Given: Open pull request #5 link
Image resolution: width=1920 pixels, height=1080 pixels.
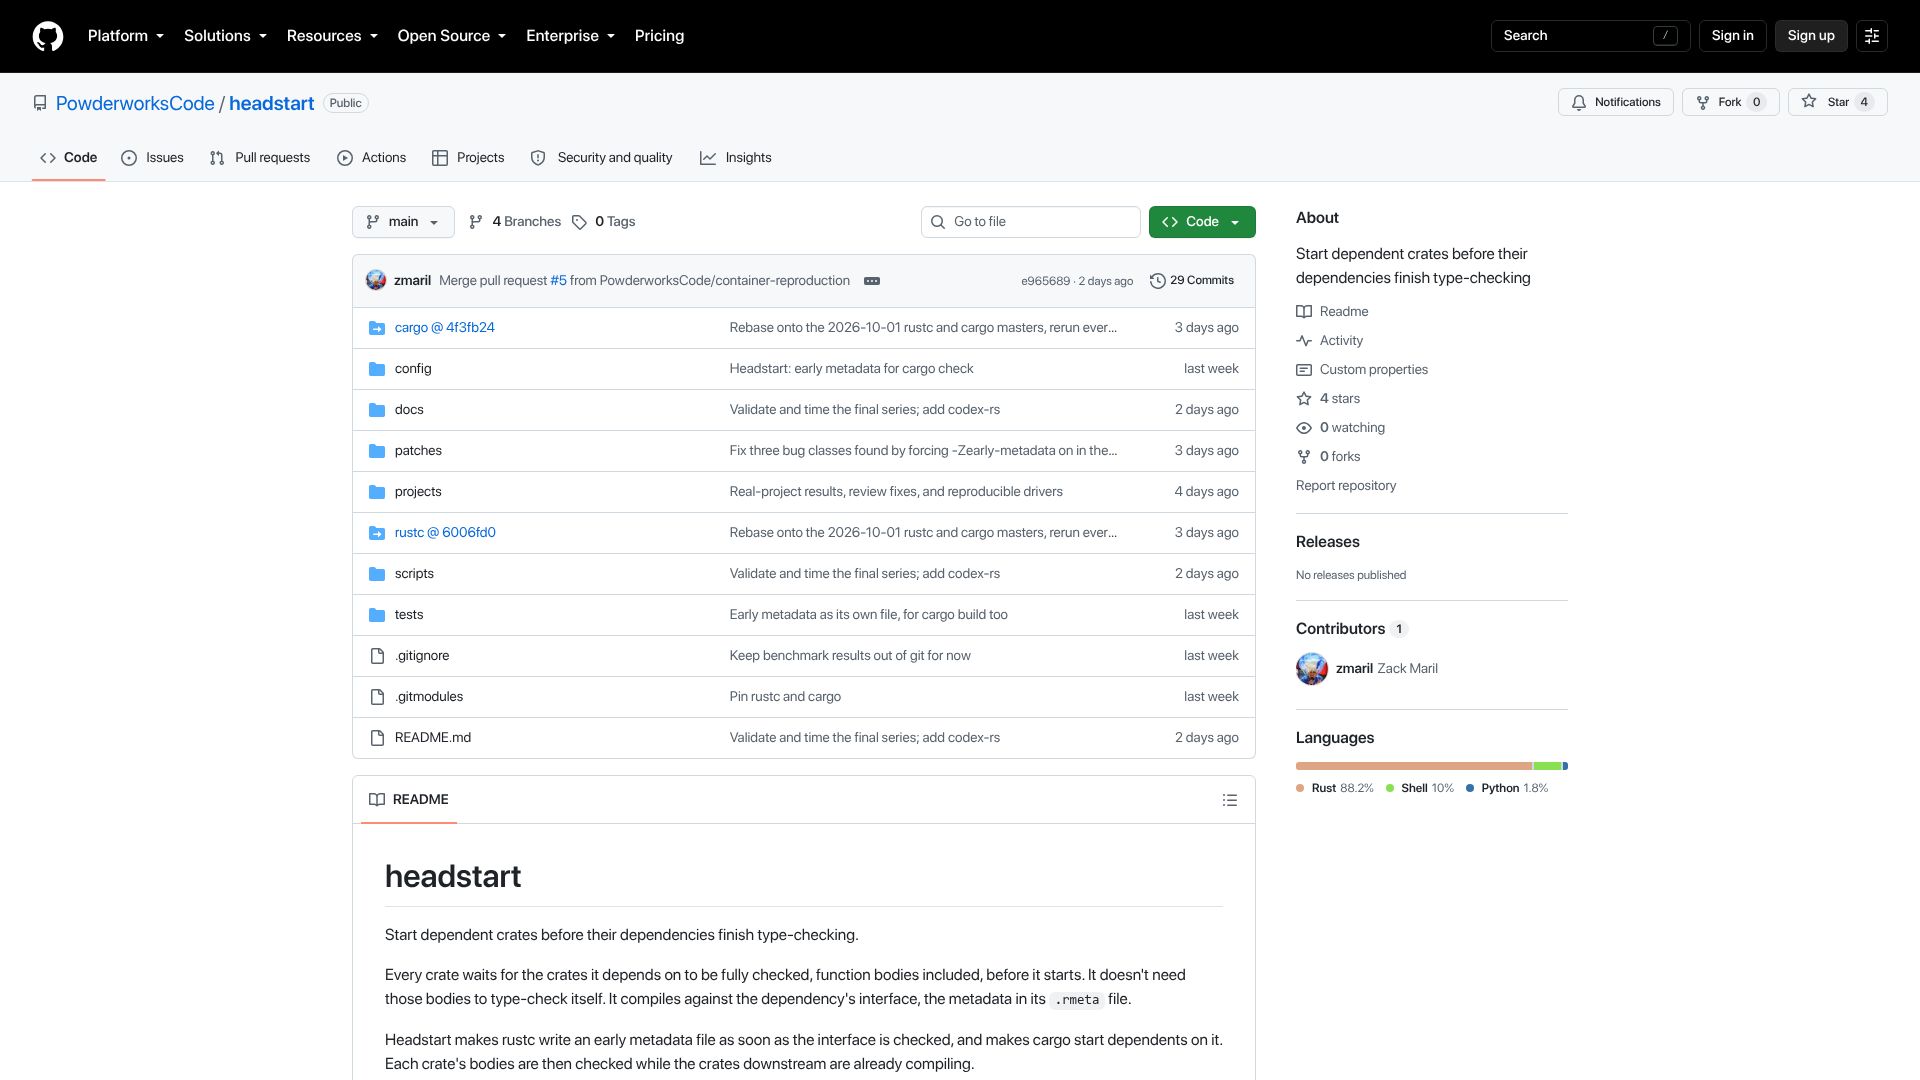Looking at the screenshot, I should pyautogui.click(x=558, y=281).
